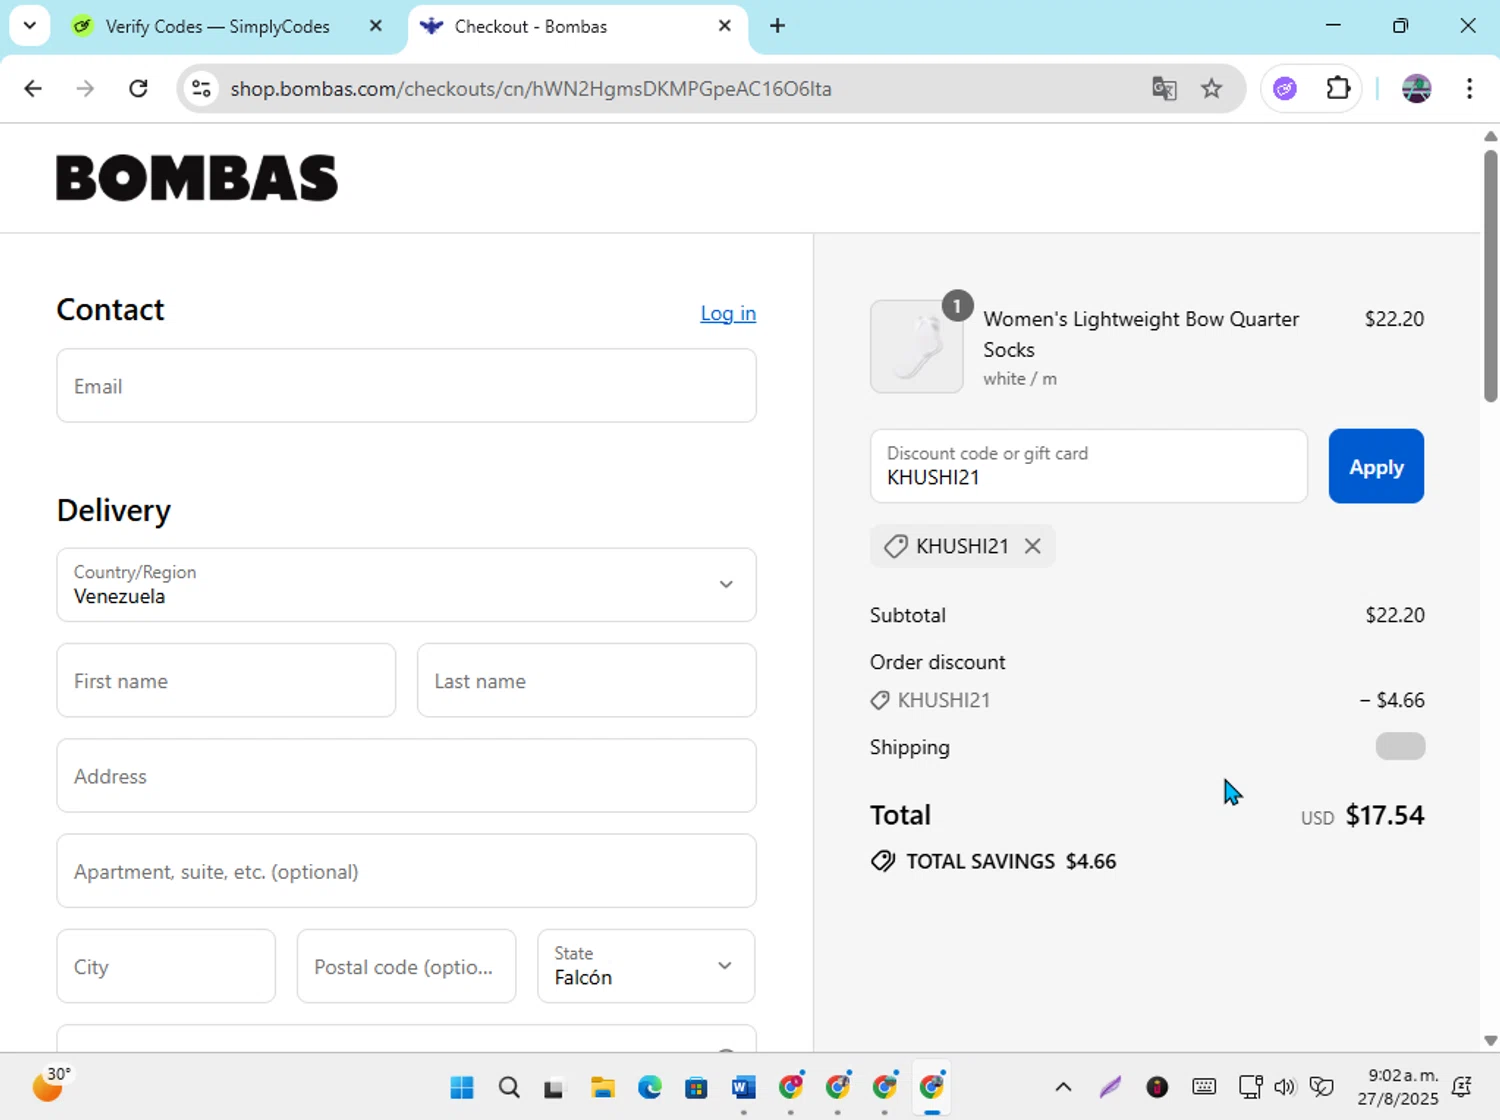Viewport: 1500px width, 1120px height.
Task: Open Word from the taskbar
Action: pyautogui.click(x=743, y=1087)
